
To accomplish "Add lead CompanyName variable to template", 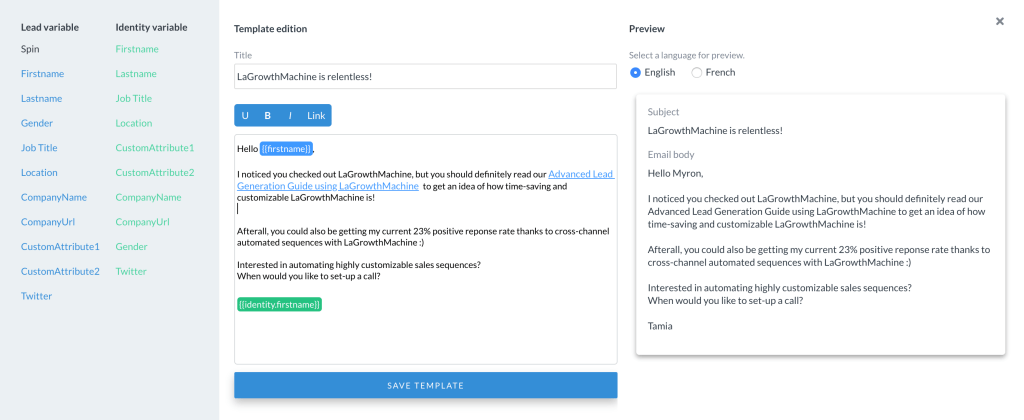I will tap(54, 197).
